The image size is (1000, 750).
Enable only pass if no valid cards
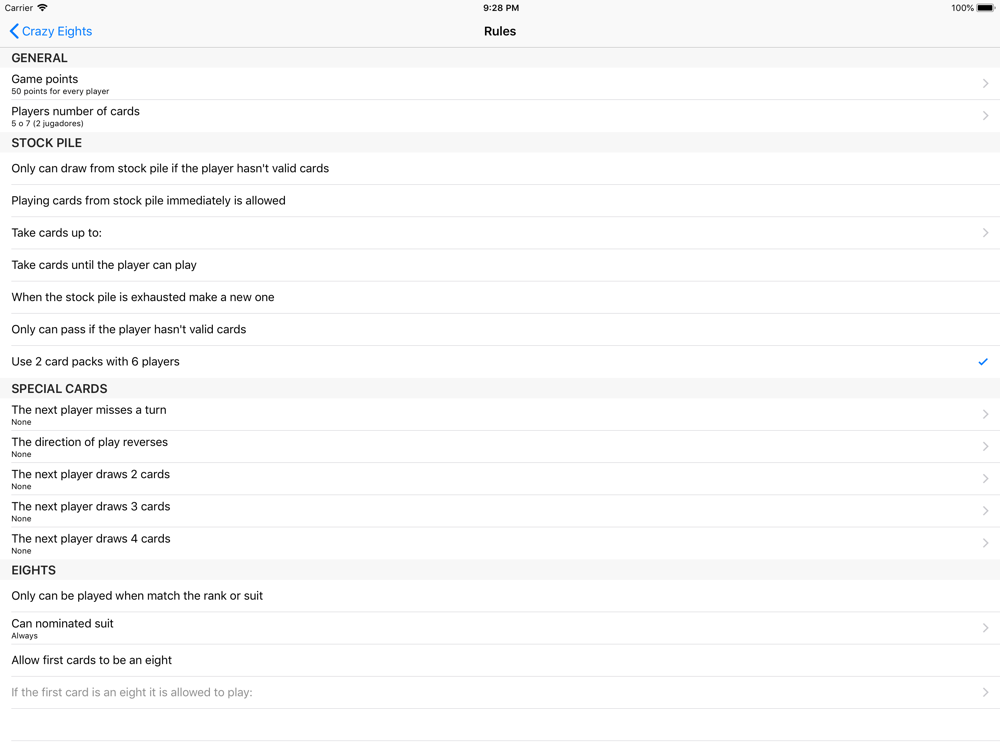tap(500, 330)
